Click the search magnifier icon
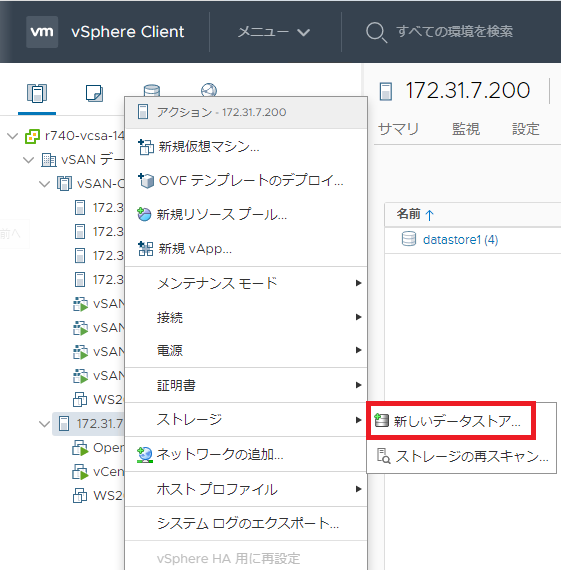The height and width of the screenshot is (570, 561). click(x=376, y=32)
